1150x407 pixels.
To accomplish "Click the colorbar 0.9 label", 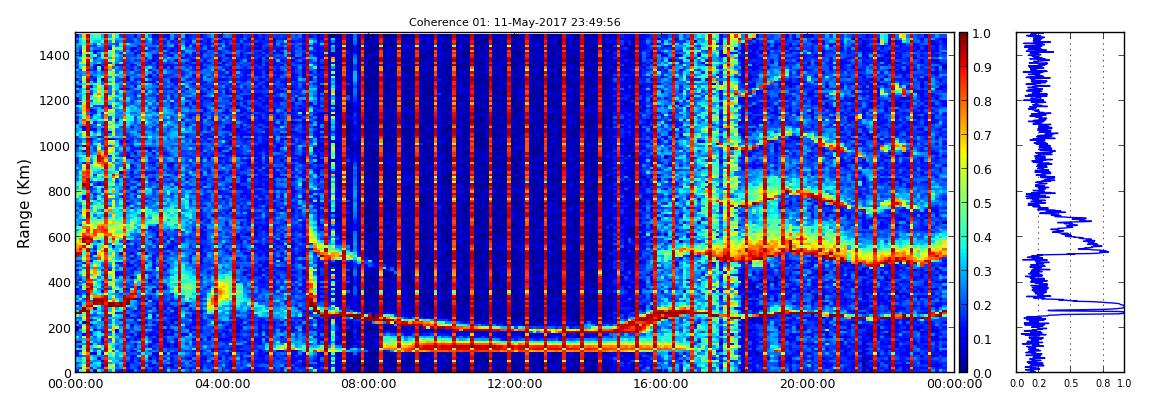I will (984, 67).
